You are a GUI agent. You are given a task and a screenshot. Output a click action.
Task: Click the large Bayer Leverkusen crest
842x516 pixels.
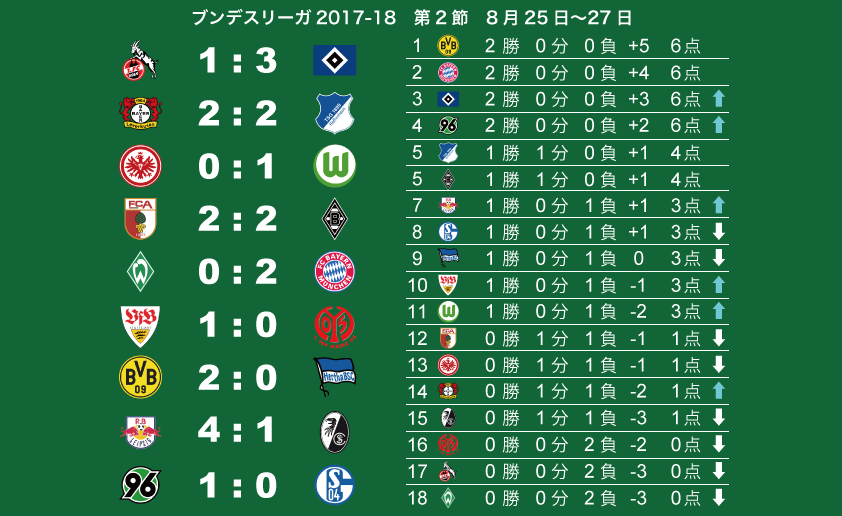point(140,113)
